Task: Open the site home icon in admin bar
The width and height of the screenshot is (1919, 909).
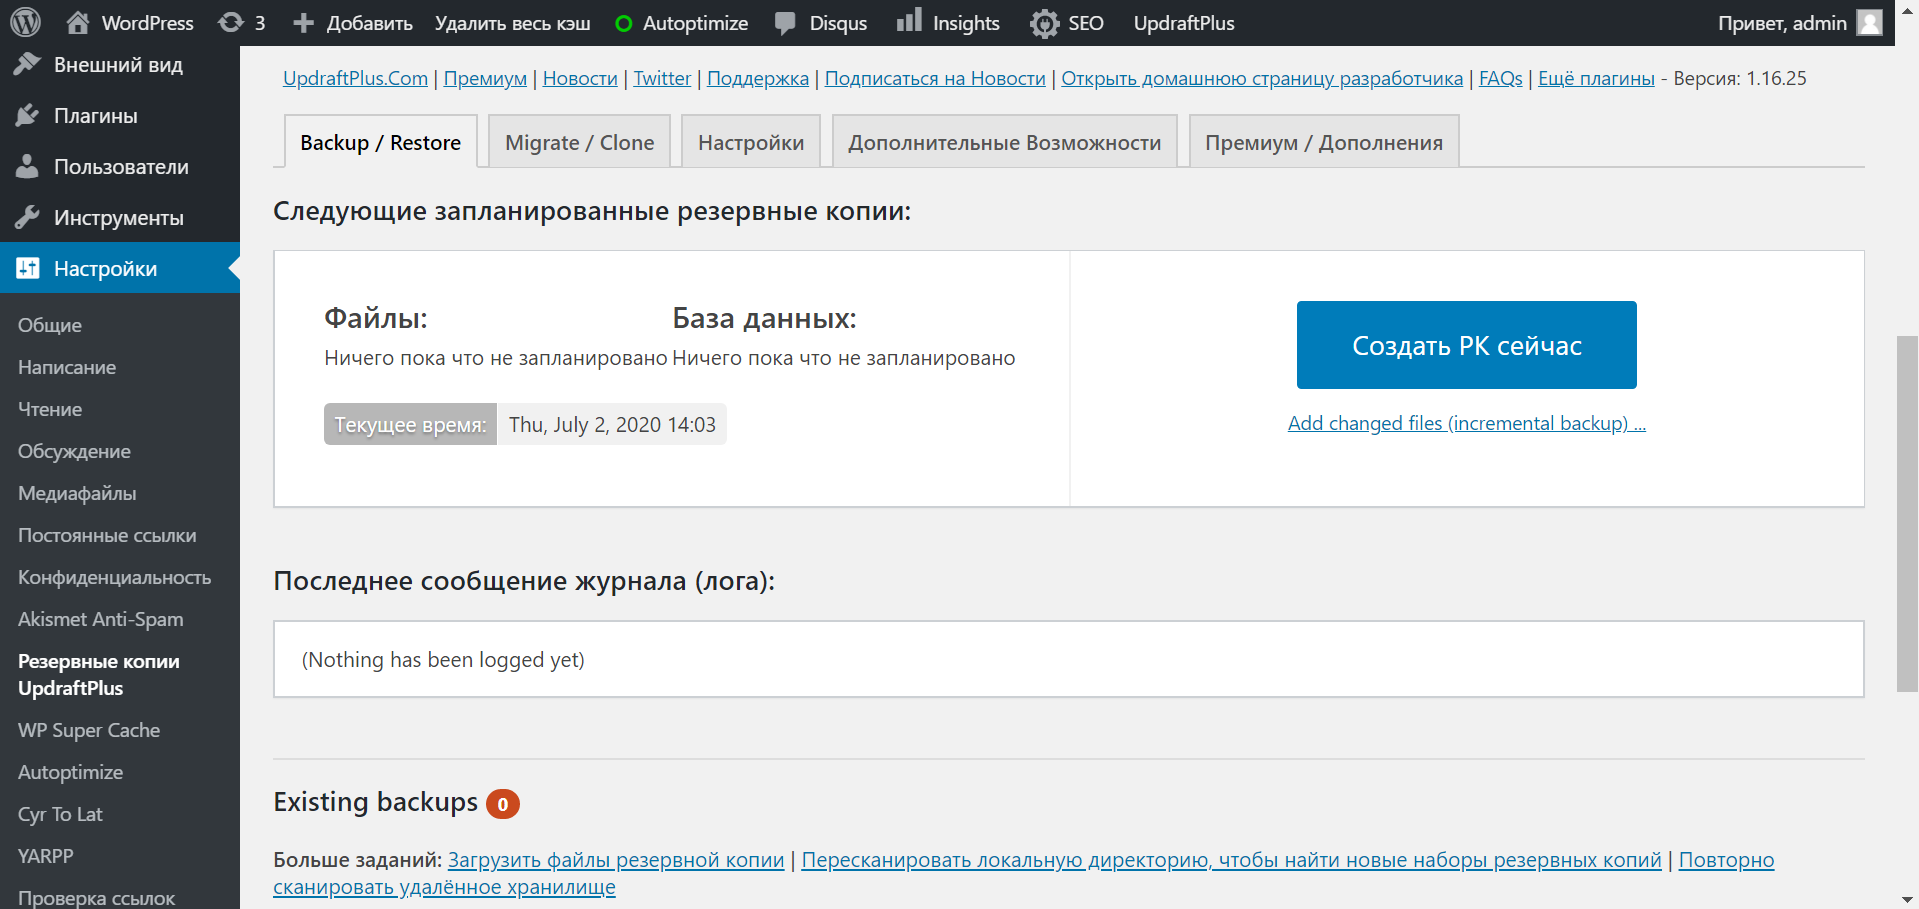Action: click(x=78, y=22)
